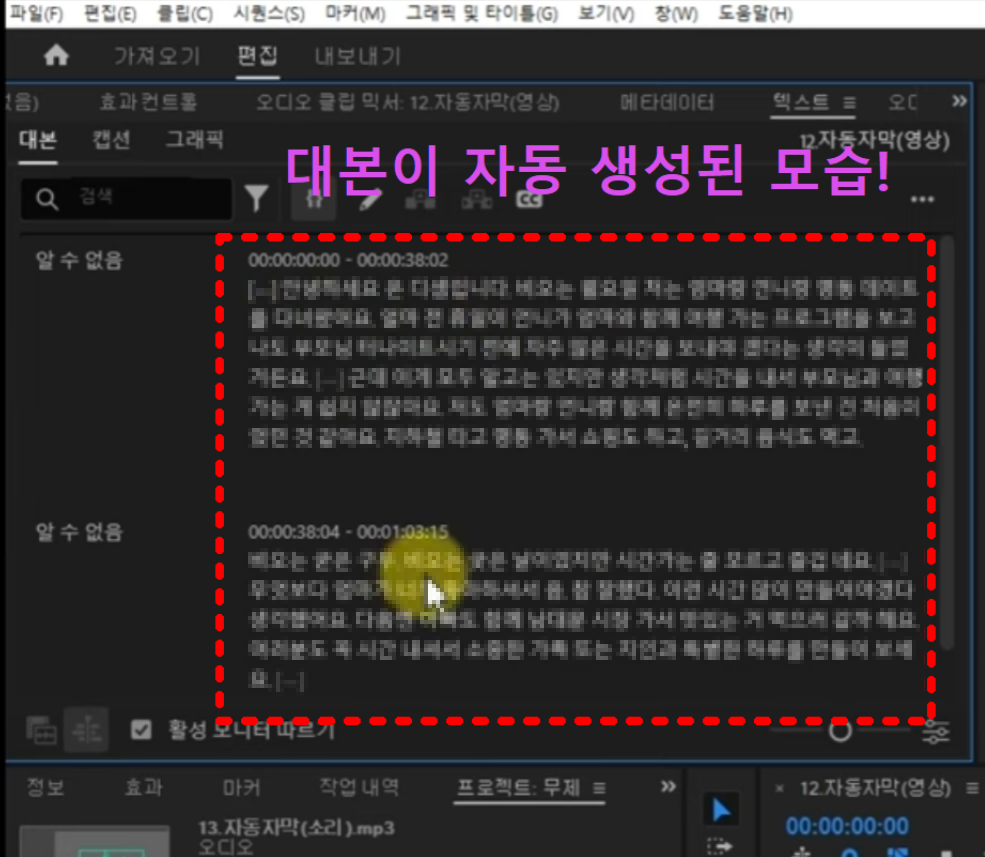Image resolution: width=985 pixels, height=857 pixels.
Task: Open the transcript filter options icon
Action: click(x=257, y=198)
